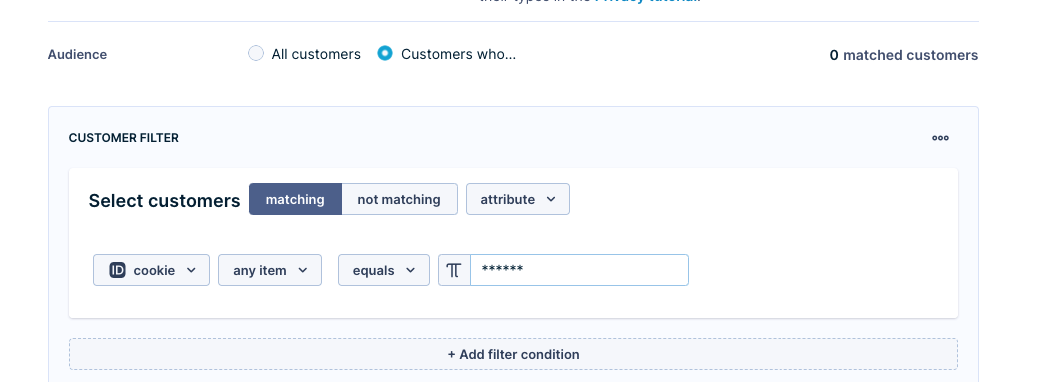Select the Customers who... radio option
Image resolution: width=1056 pixels, height=382 pixels.
click(385, 53)
